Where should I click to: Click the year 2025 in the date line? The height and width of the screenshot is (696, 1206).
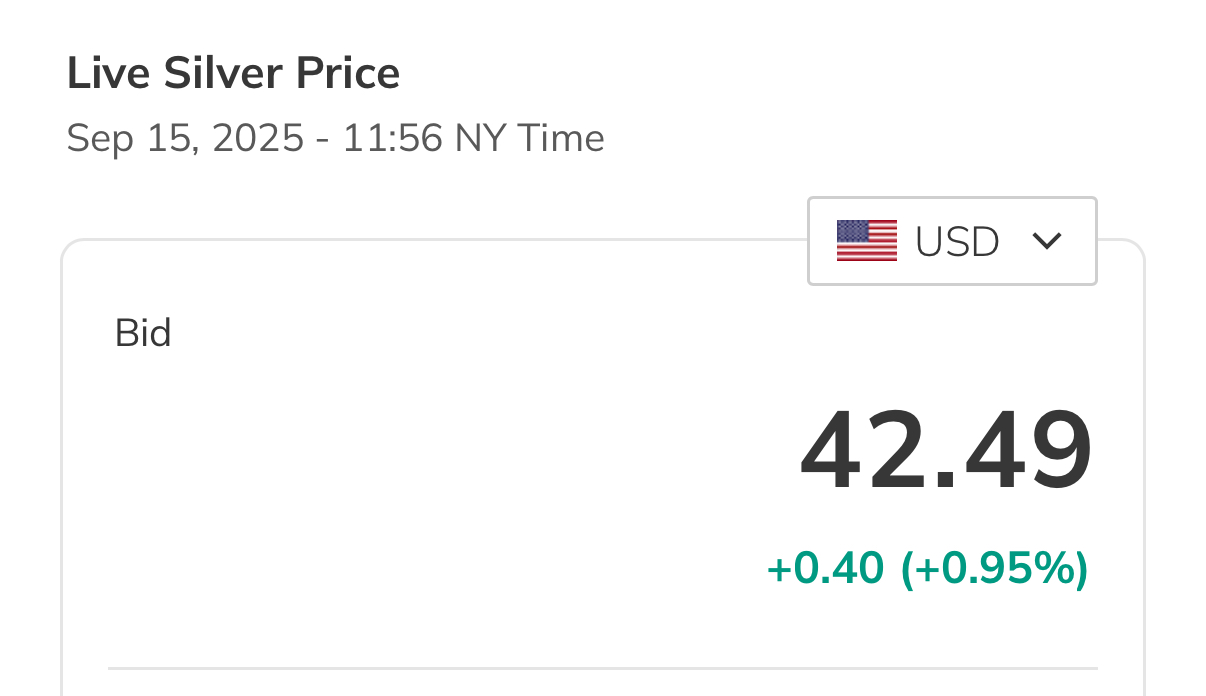(x=257, y=138)
